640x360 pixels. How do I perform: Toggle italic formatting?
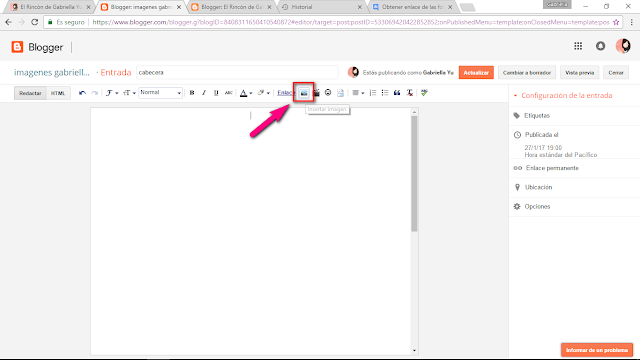click(204, 93)
